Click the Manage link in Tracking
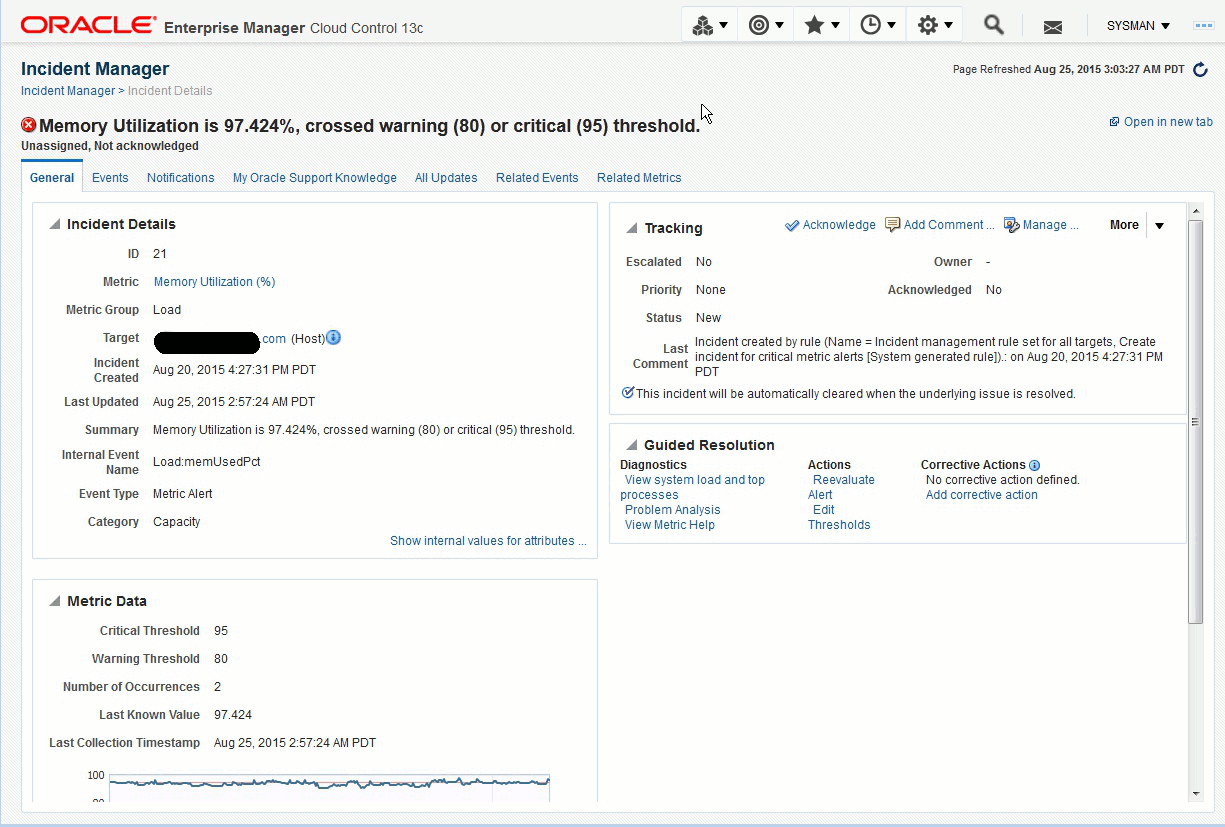 coord(1041,225)
